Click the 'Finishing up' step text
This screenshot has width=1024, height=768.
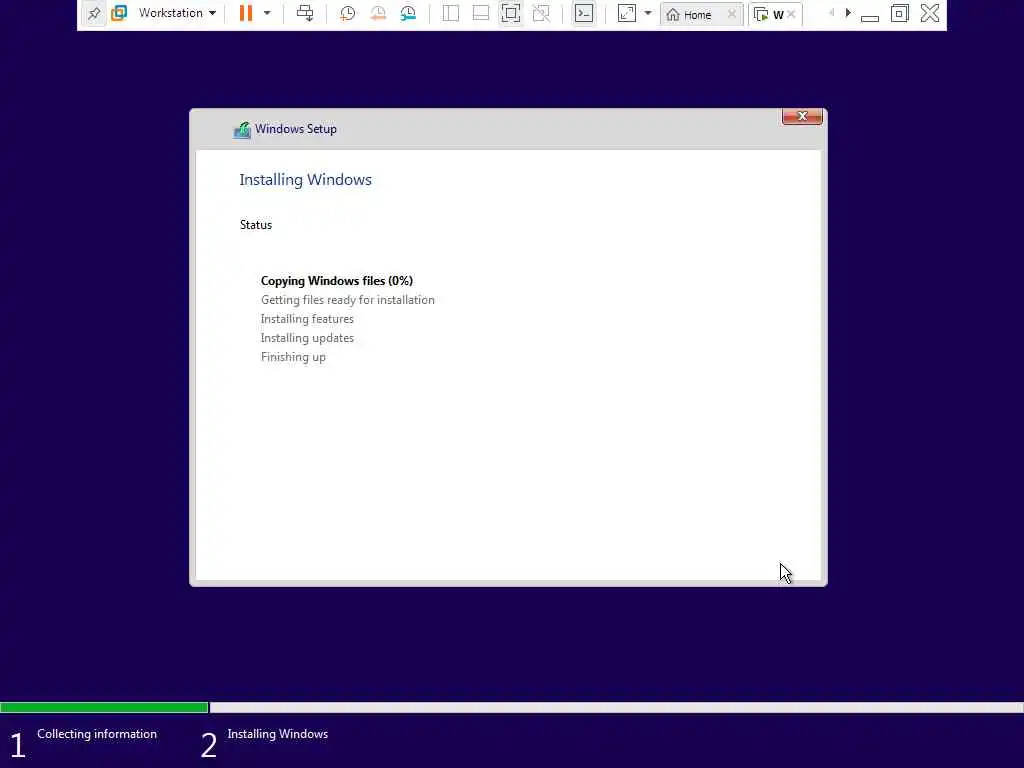(x=293, y=357)
